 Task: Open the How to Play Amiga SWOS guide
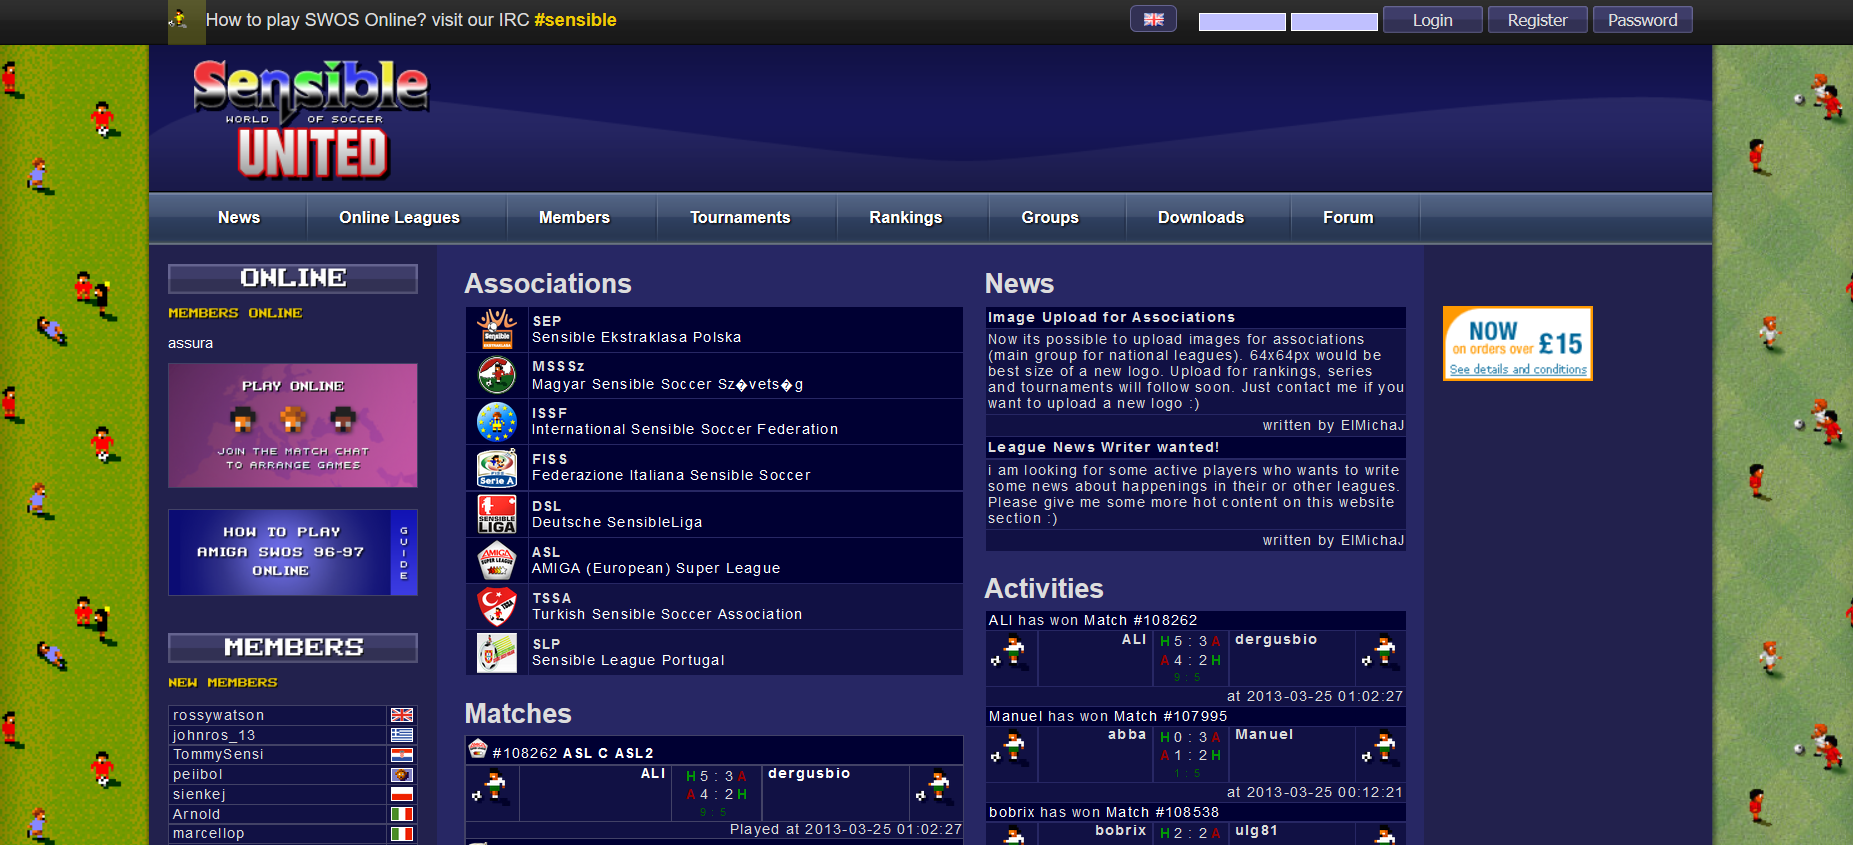293,552
